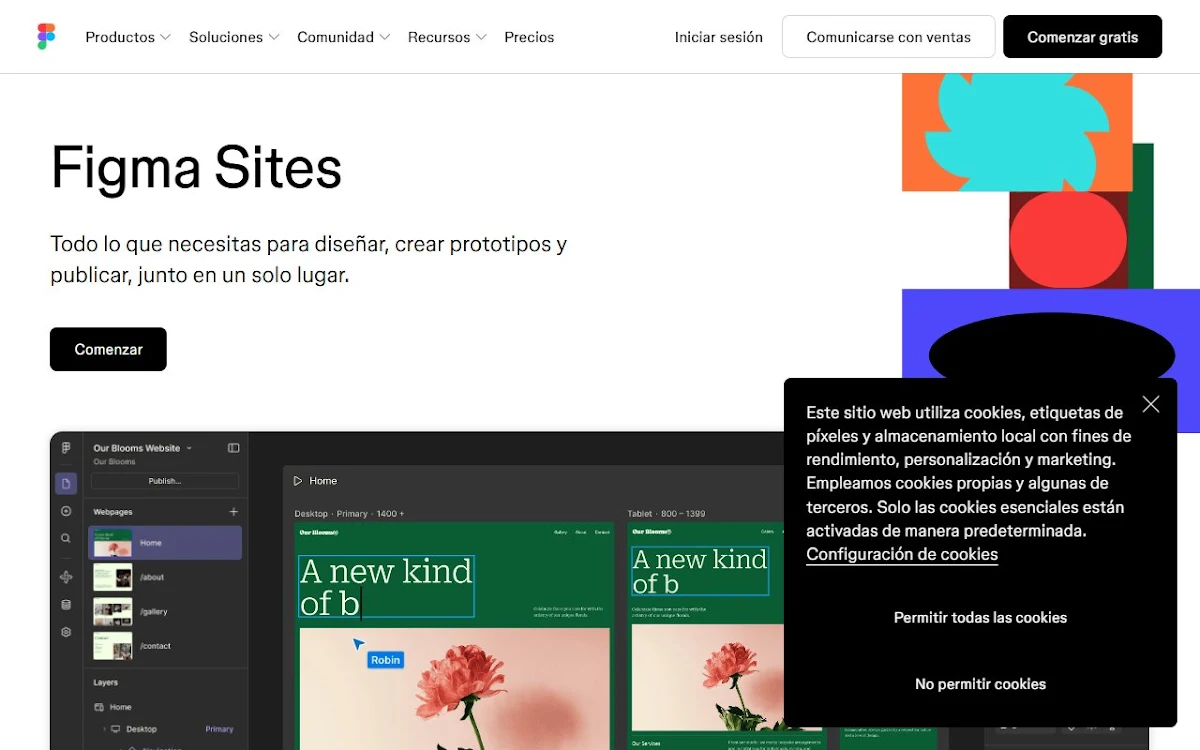Click the Figma logo in the header
The height and width of the screenshot is (750, 1200).
(46, 37)
